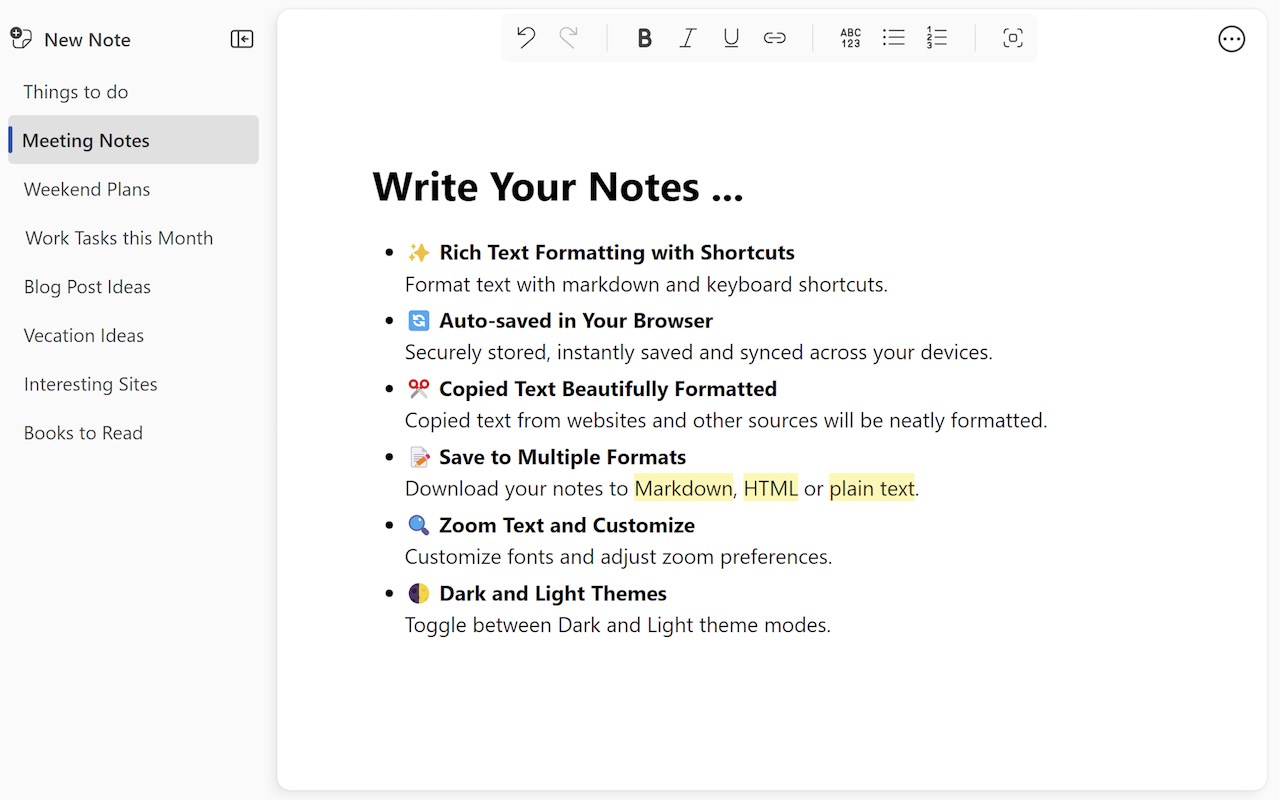Click highlighted word Markdown
The width and height of the screenshot is (1280, 800).
coord(684,488)
